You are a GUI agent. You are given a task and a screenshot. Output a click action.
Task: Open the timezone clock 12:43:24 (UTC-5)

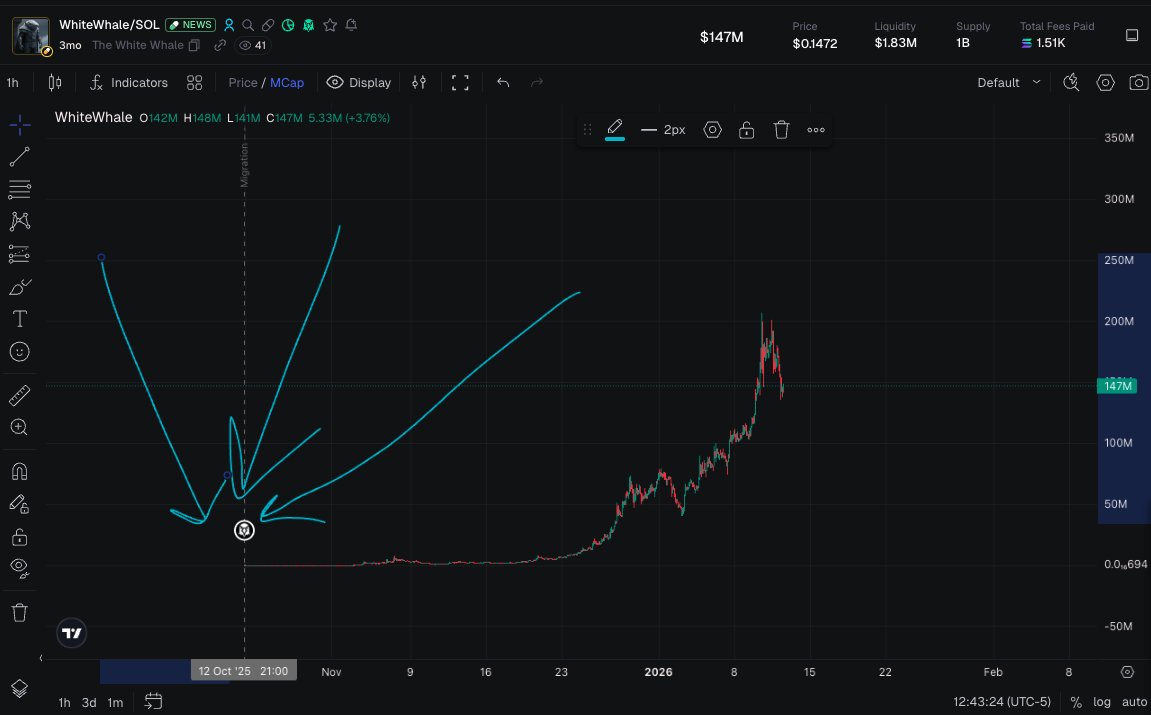pos(1002,703)
